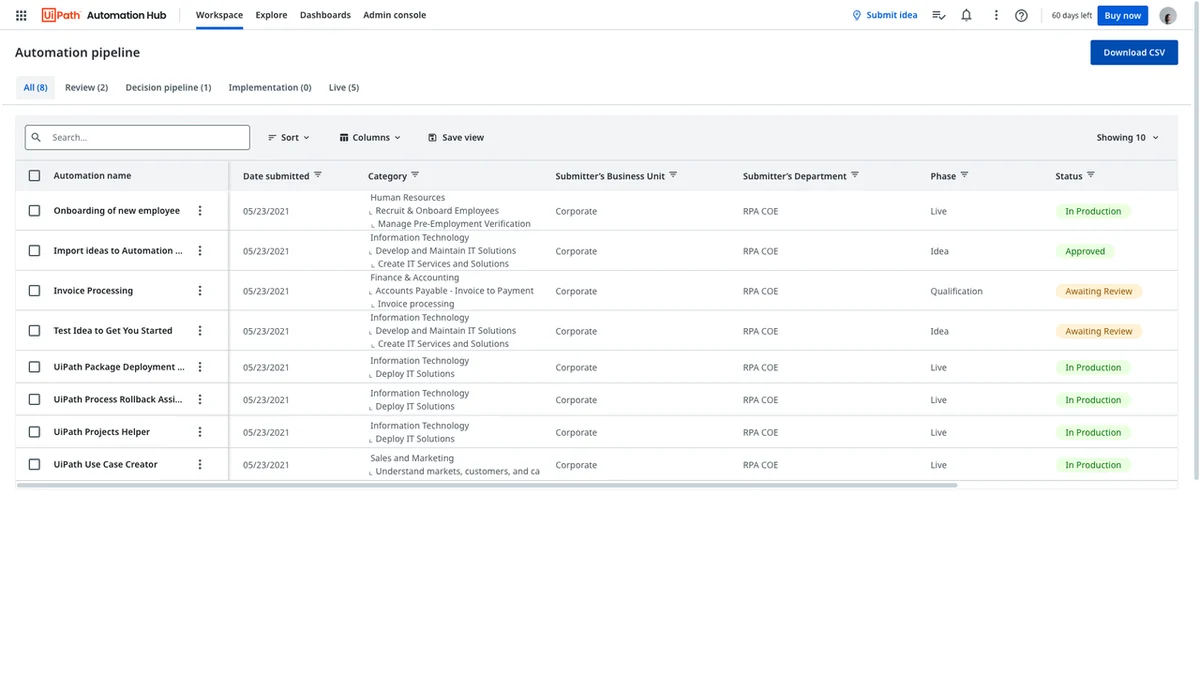1200x675 pixels.
Task: Open the Explore menu
Action: (271, 15)
